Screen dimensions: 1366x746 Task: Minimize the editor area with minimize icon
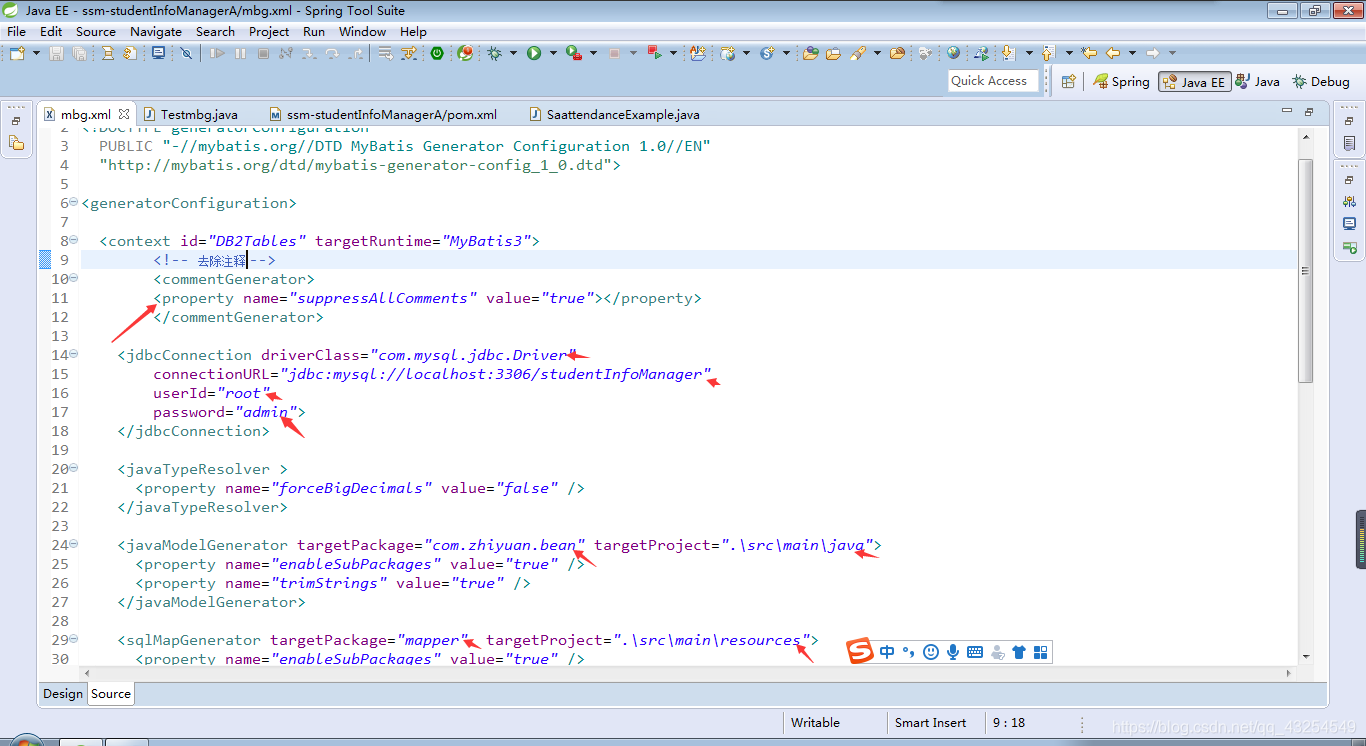[1286, 112]
